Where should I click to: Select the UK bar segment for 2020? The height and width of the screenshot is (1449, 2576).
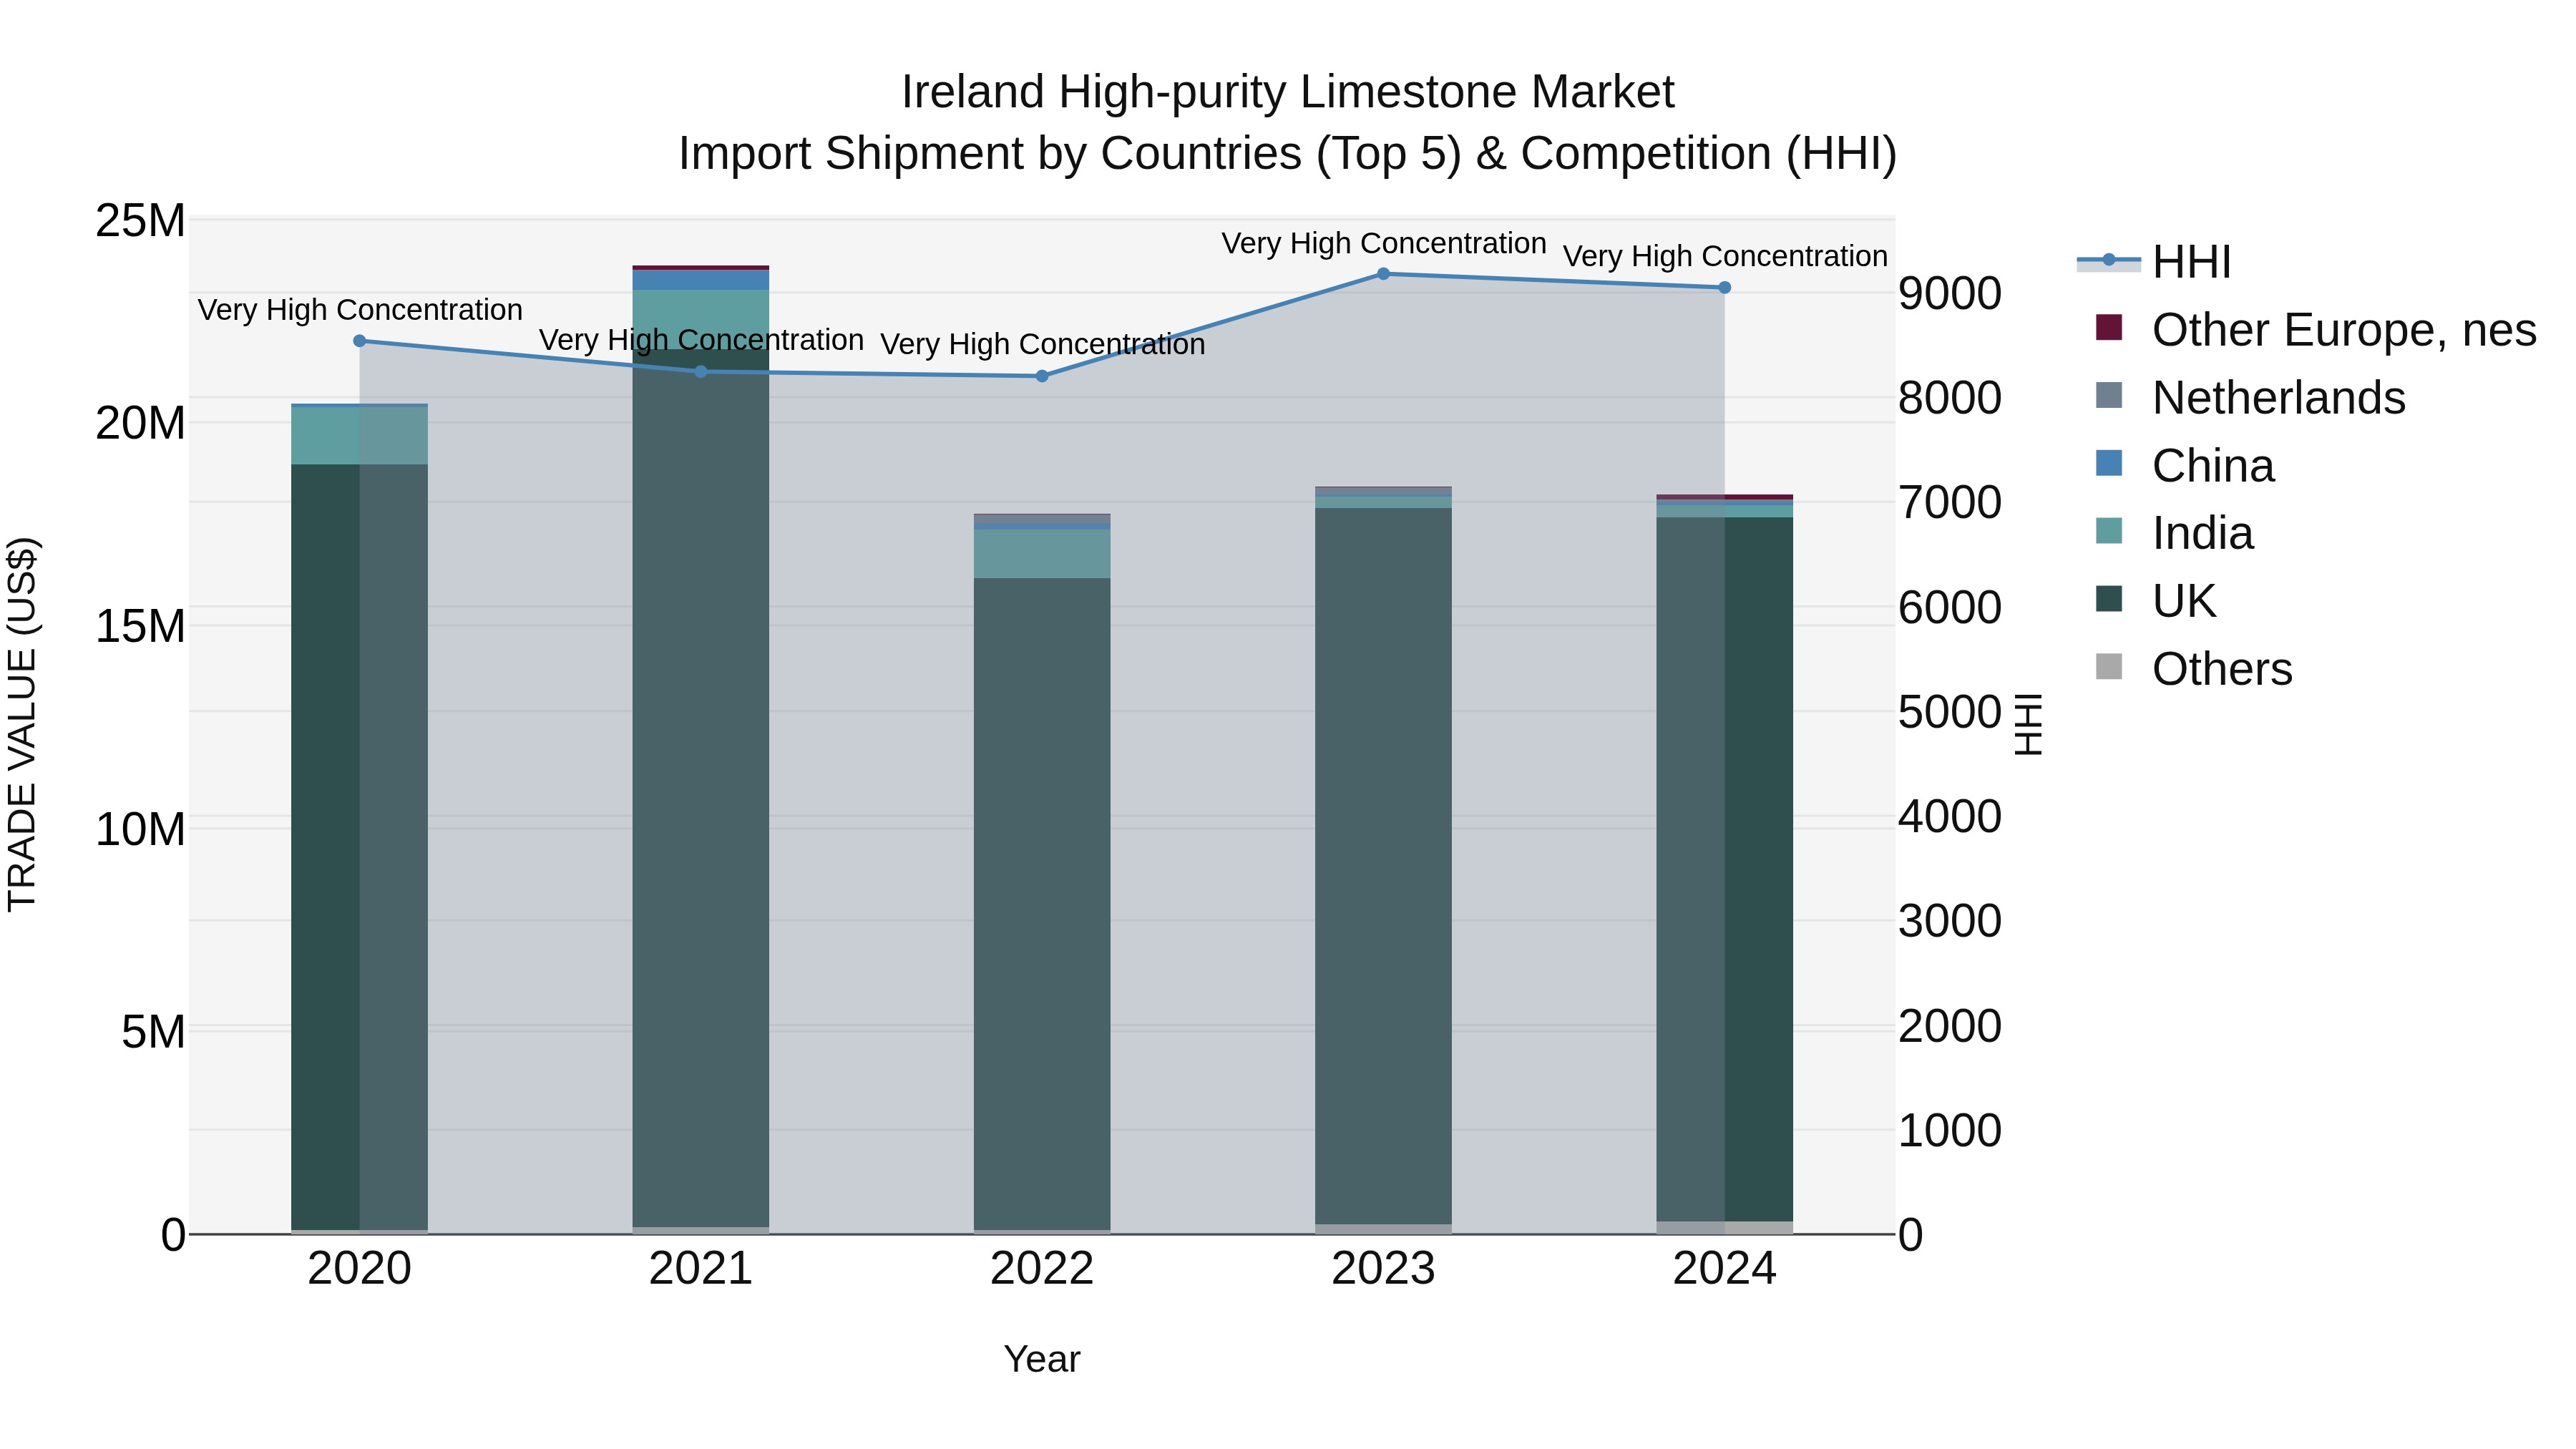coord(360,847)
